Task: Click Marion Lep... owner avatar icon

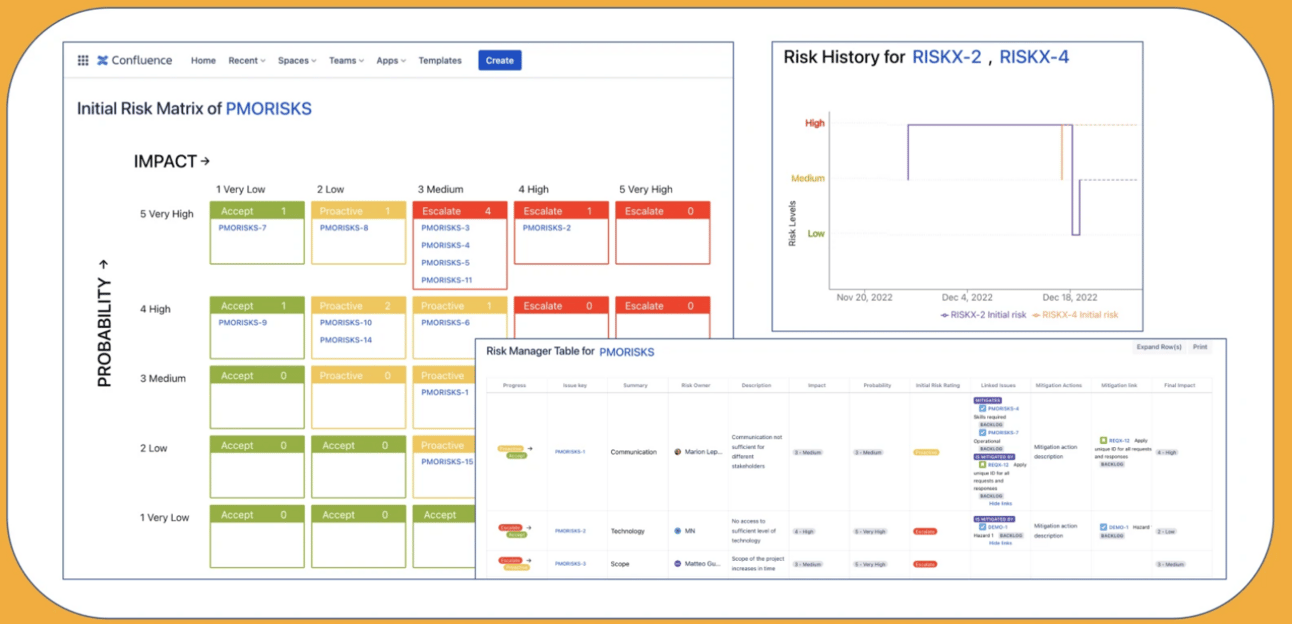Action: (x=678, y=452)
